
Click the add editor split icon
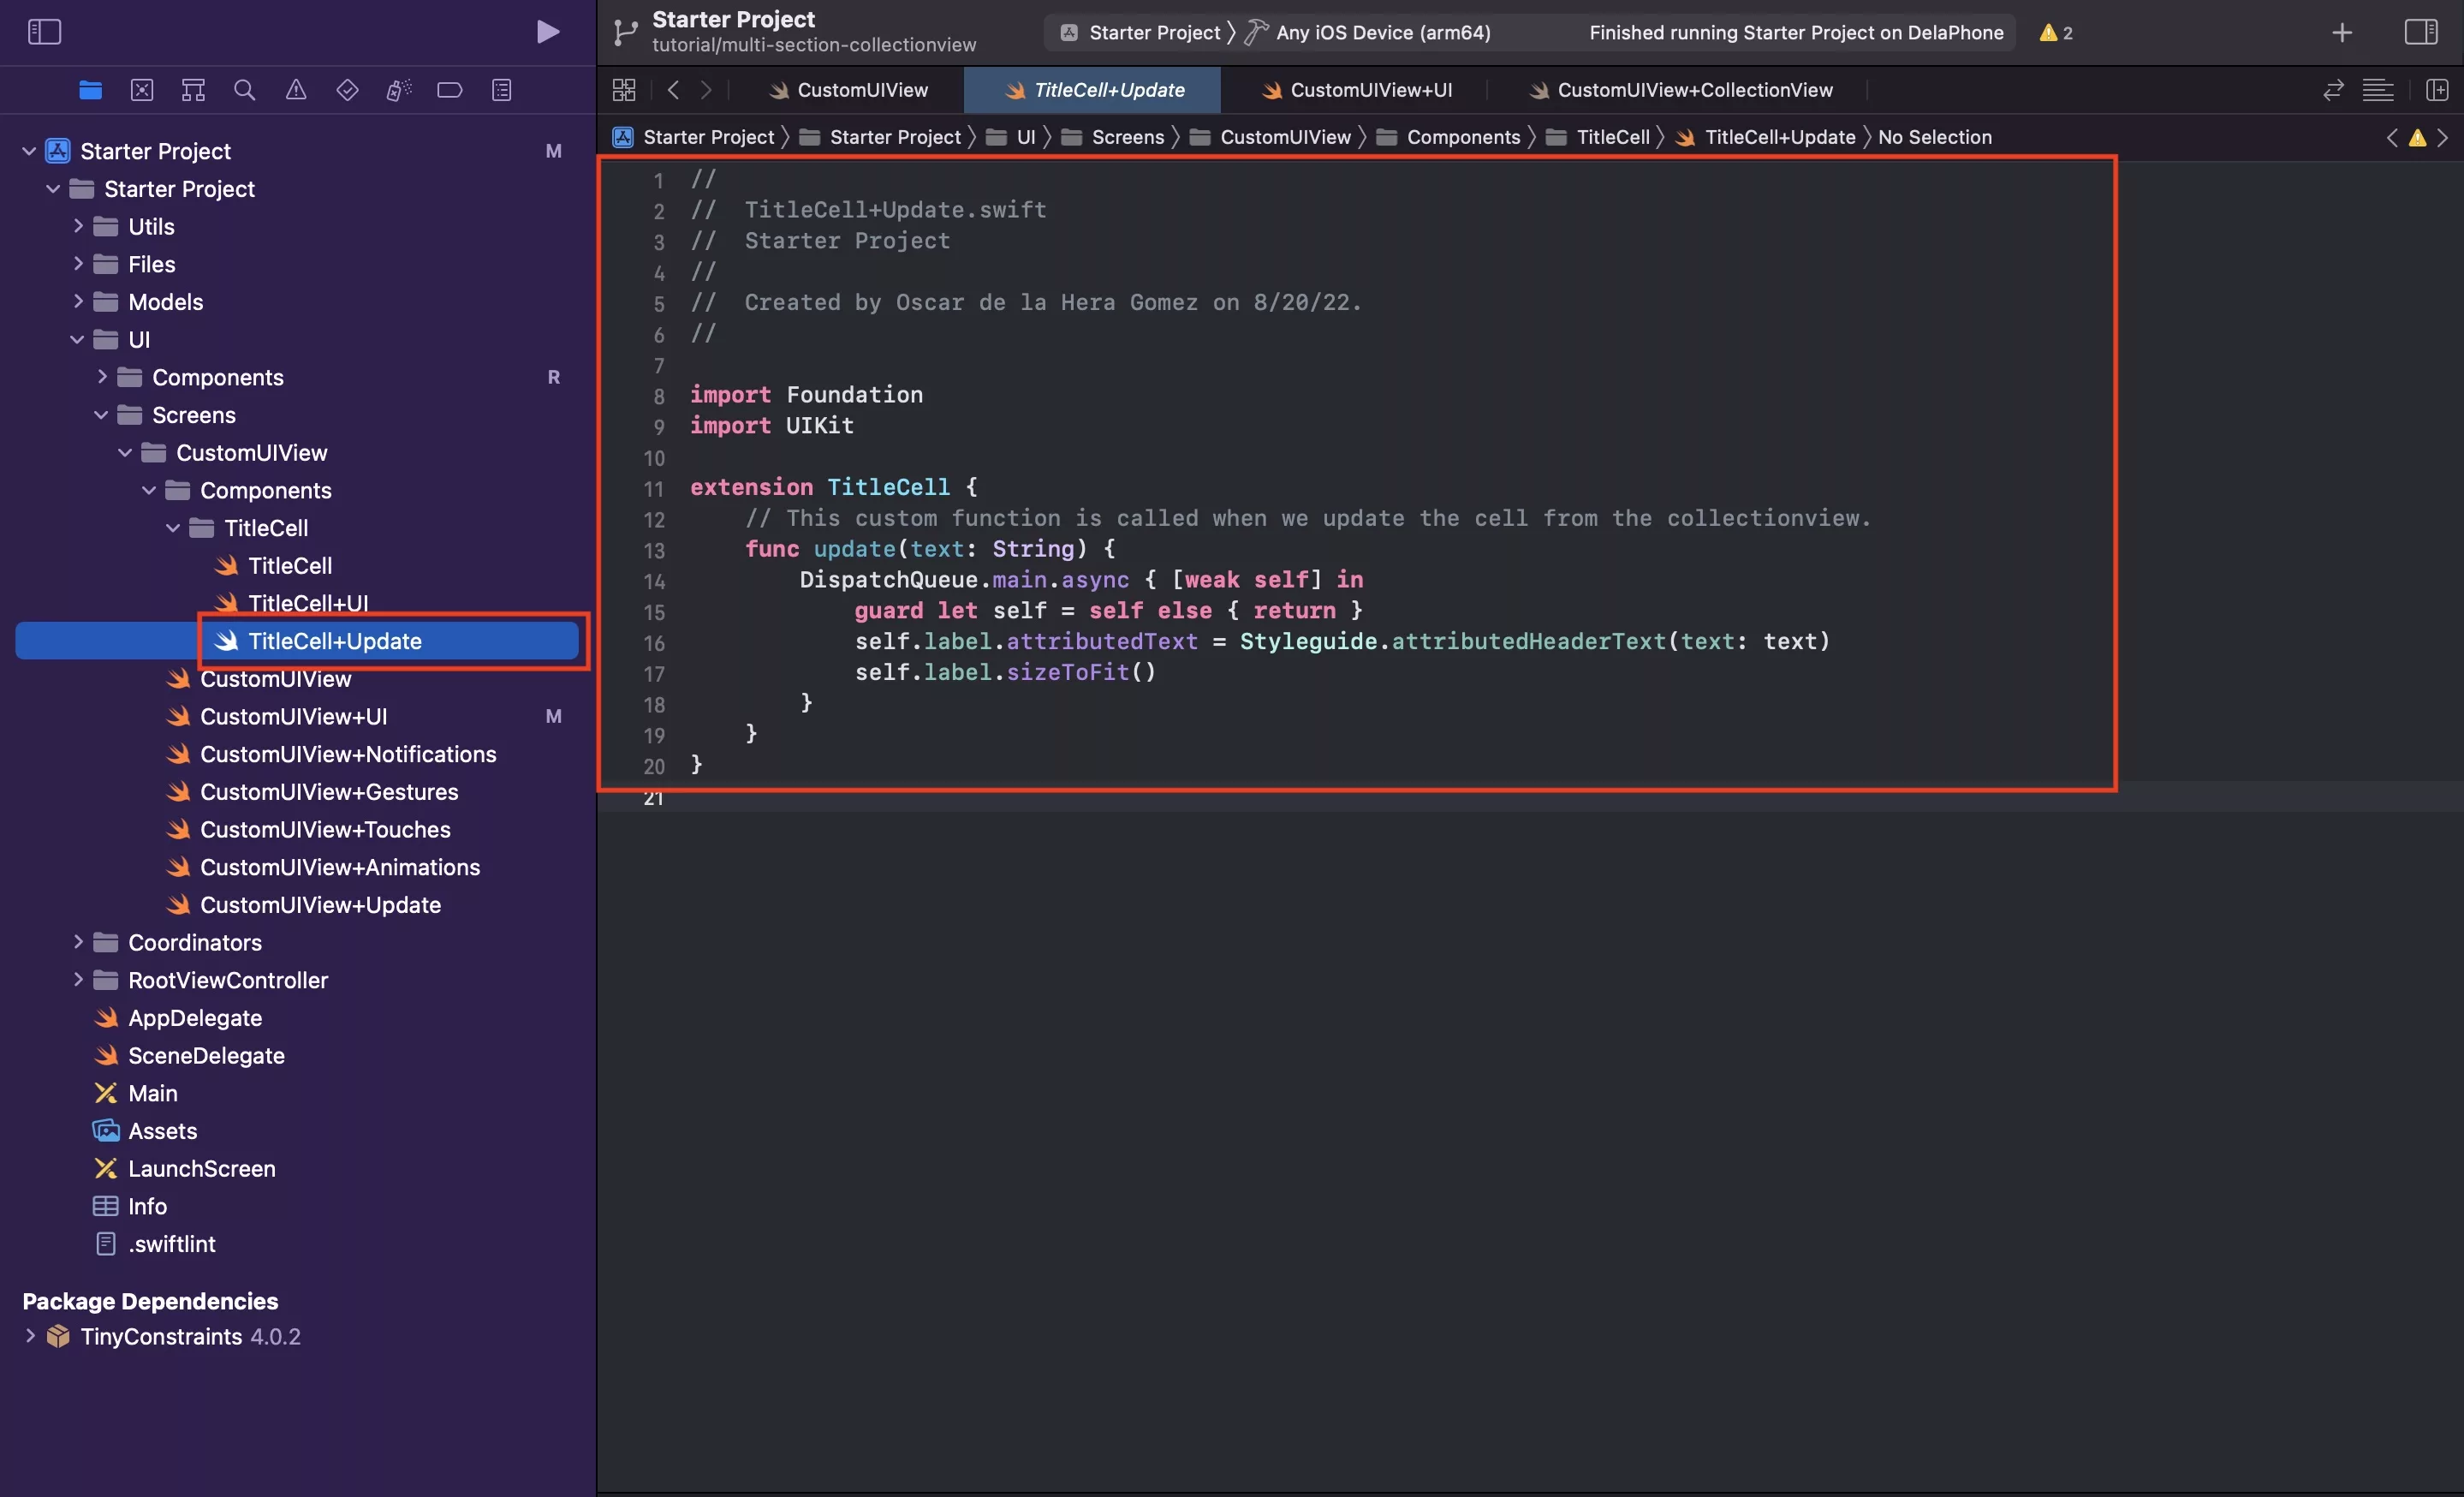coord(2437,90)
